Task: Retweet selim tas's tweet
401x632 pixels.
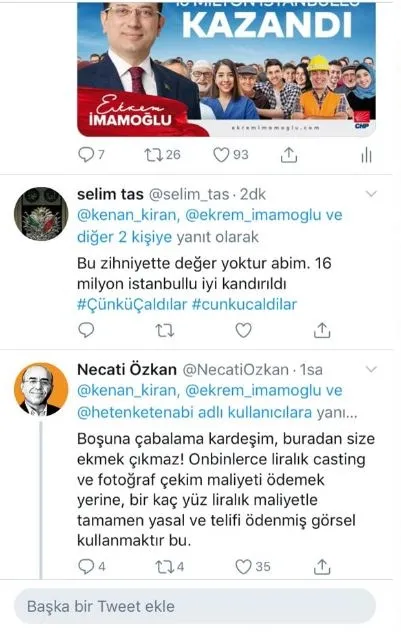Action: tap(165, 331)
